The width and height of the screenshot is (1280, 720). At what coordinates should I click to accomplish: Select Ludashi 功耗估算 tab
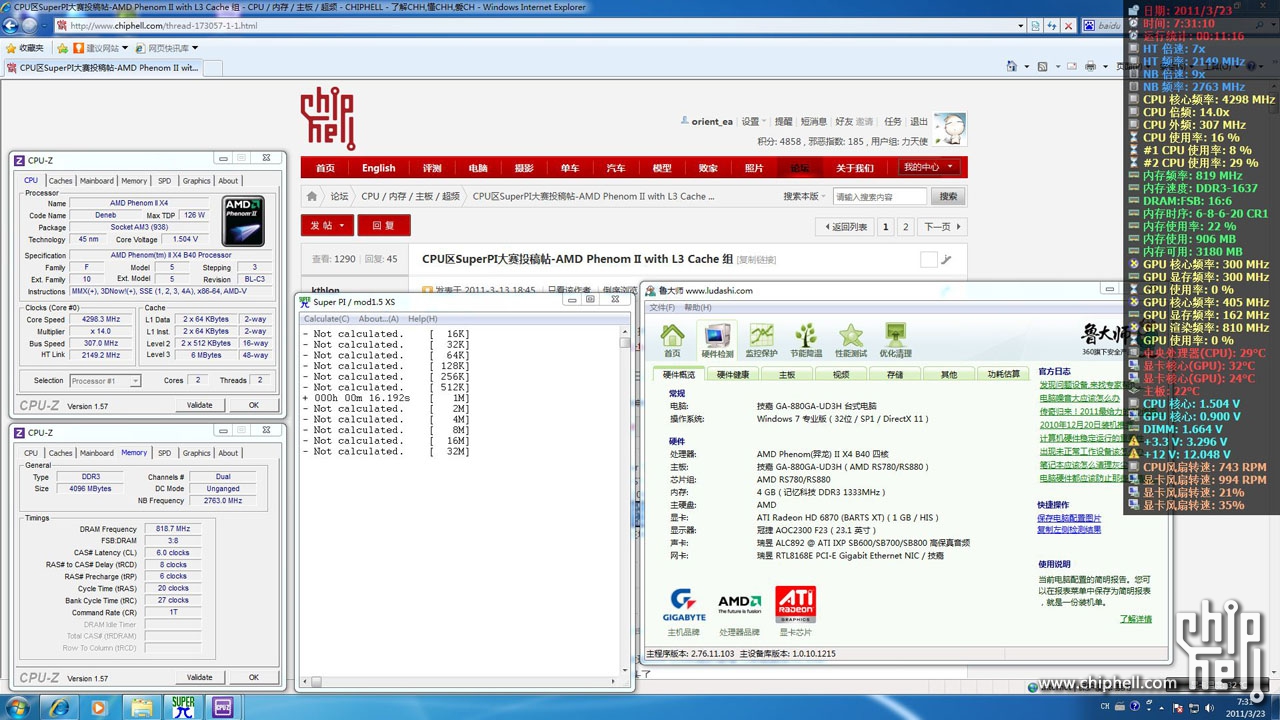1003,374
